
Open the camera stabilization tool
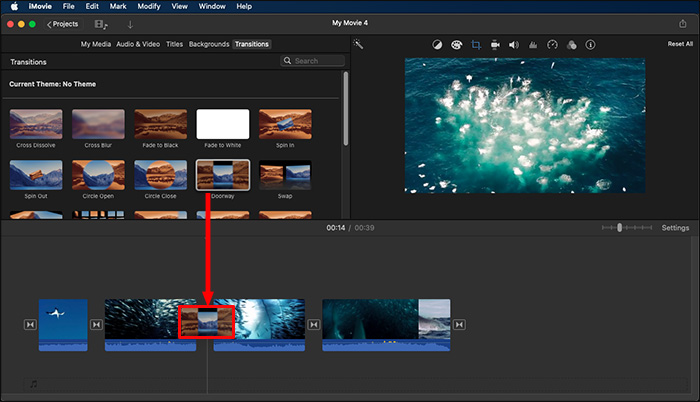click(495, 45)
